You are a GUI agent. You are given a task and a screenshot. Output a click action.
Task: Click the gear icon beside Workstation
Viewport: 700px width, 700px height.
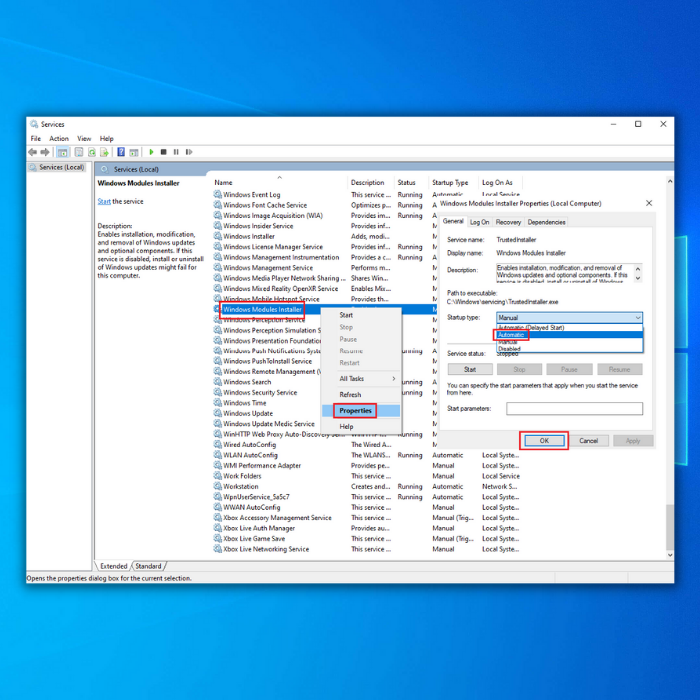[x=217, y=486]
